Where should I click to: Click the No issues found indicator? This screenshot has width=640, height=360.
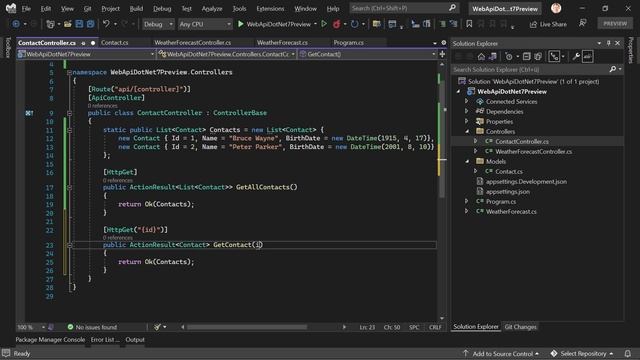[92, 327]
